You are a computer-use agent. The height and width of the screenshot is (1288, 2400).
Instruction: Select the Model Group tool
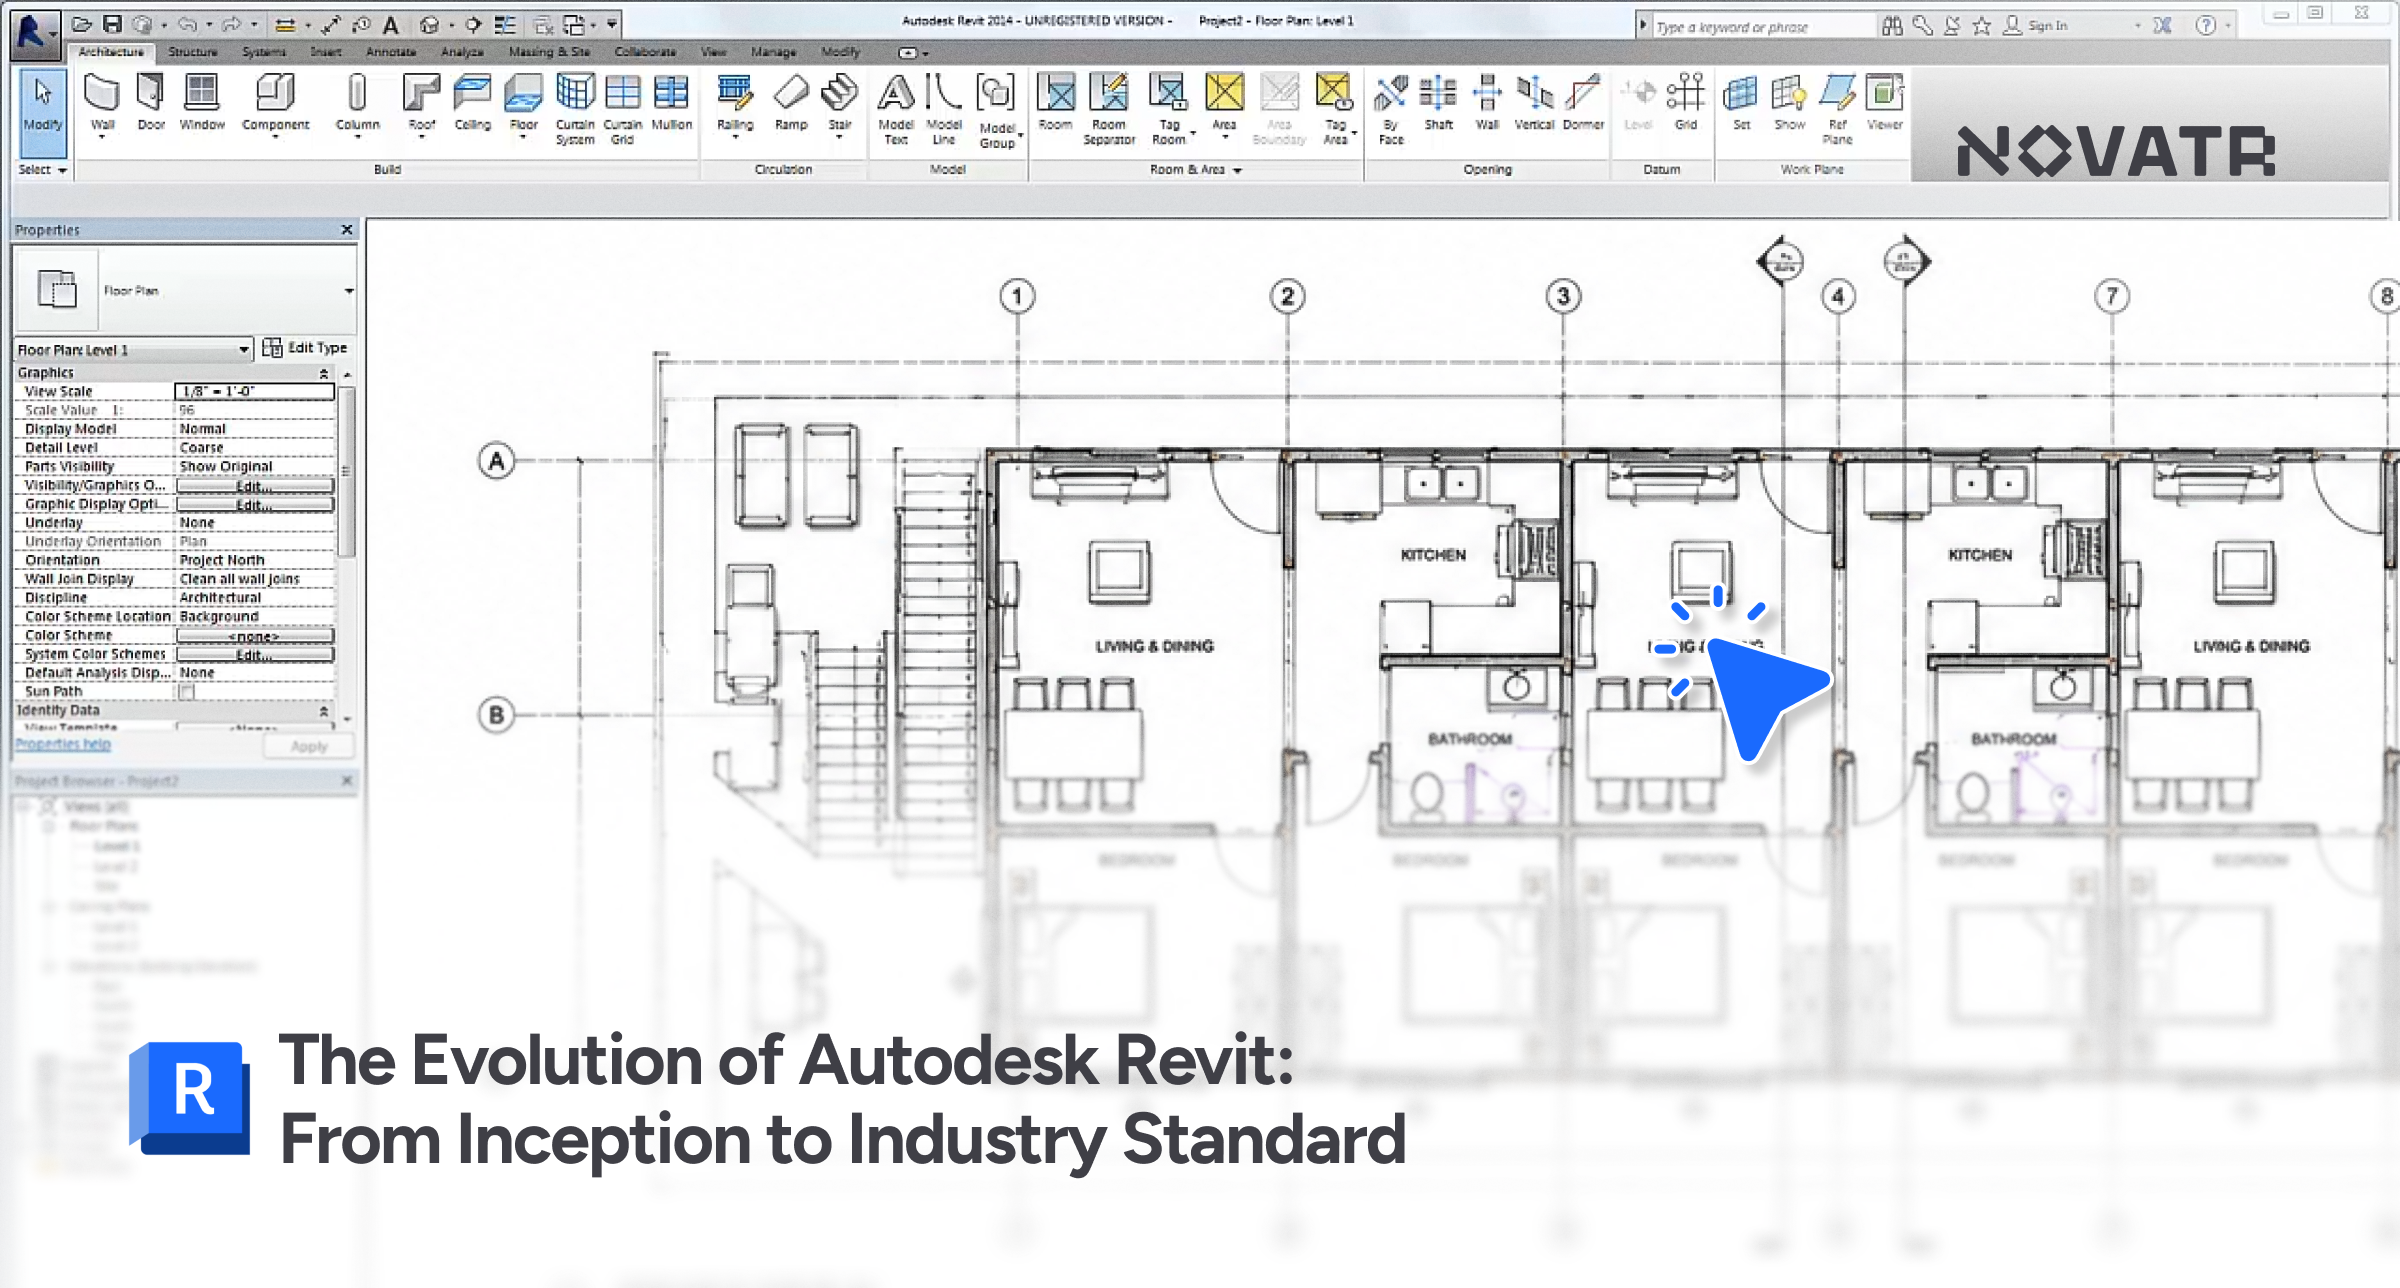[x=997, y=111]
